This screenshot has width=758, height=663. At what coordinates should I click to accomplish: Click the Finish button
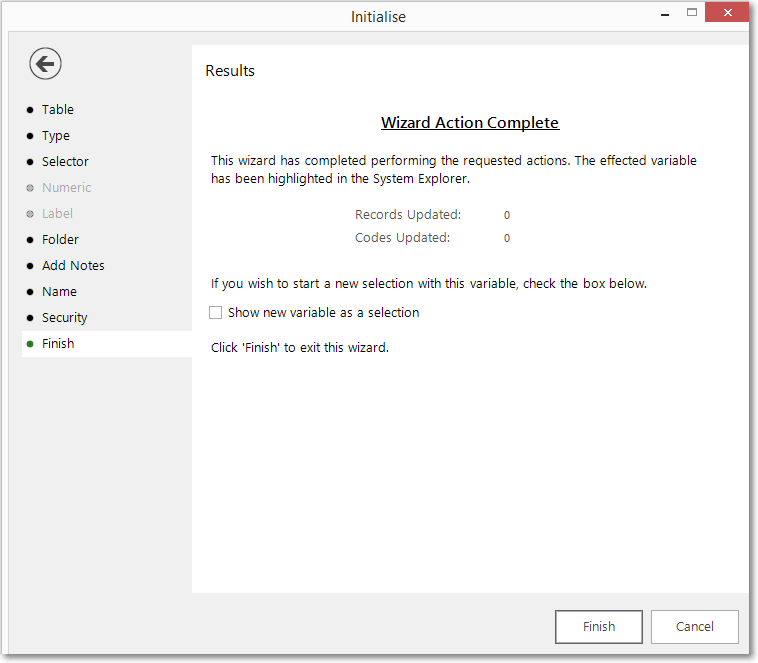(598, 626)
